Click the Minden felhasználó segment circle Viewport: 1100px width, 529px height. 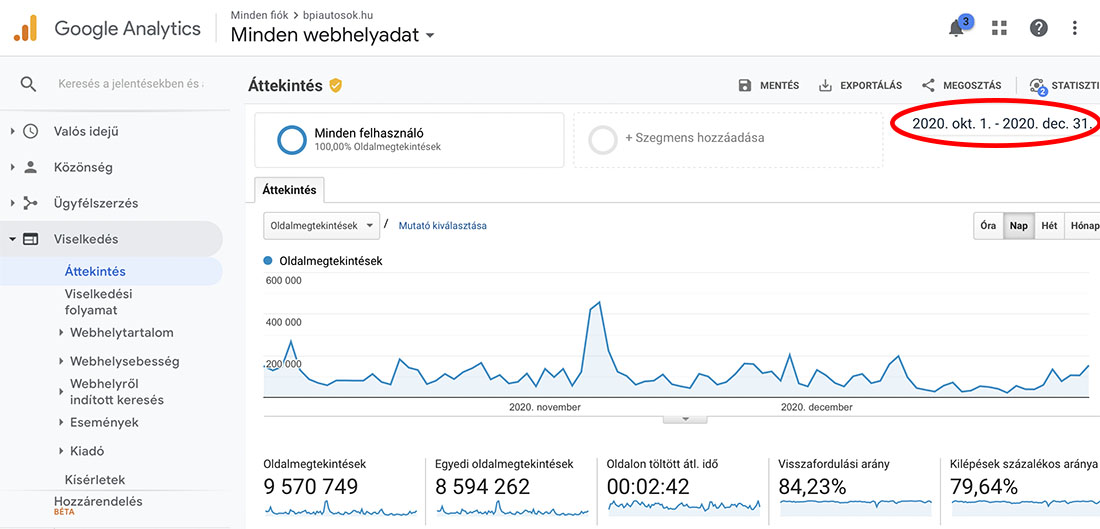coord(291,140)
